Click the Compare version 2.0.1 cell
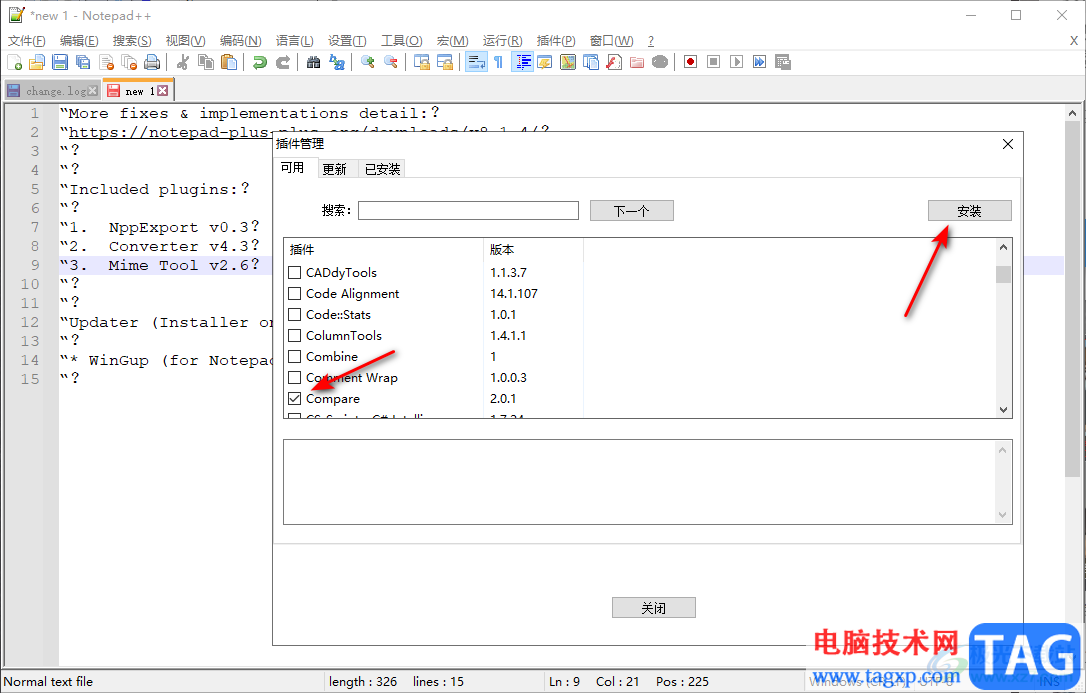Image resolution: width=1086 pixels, height=693 pixels. pos(503,399)
